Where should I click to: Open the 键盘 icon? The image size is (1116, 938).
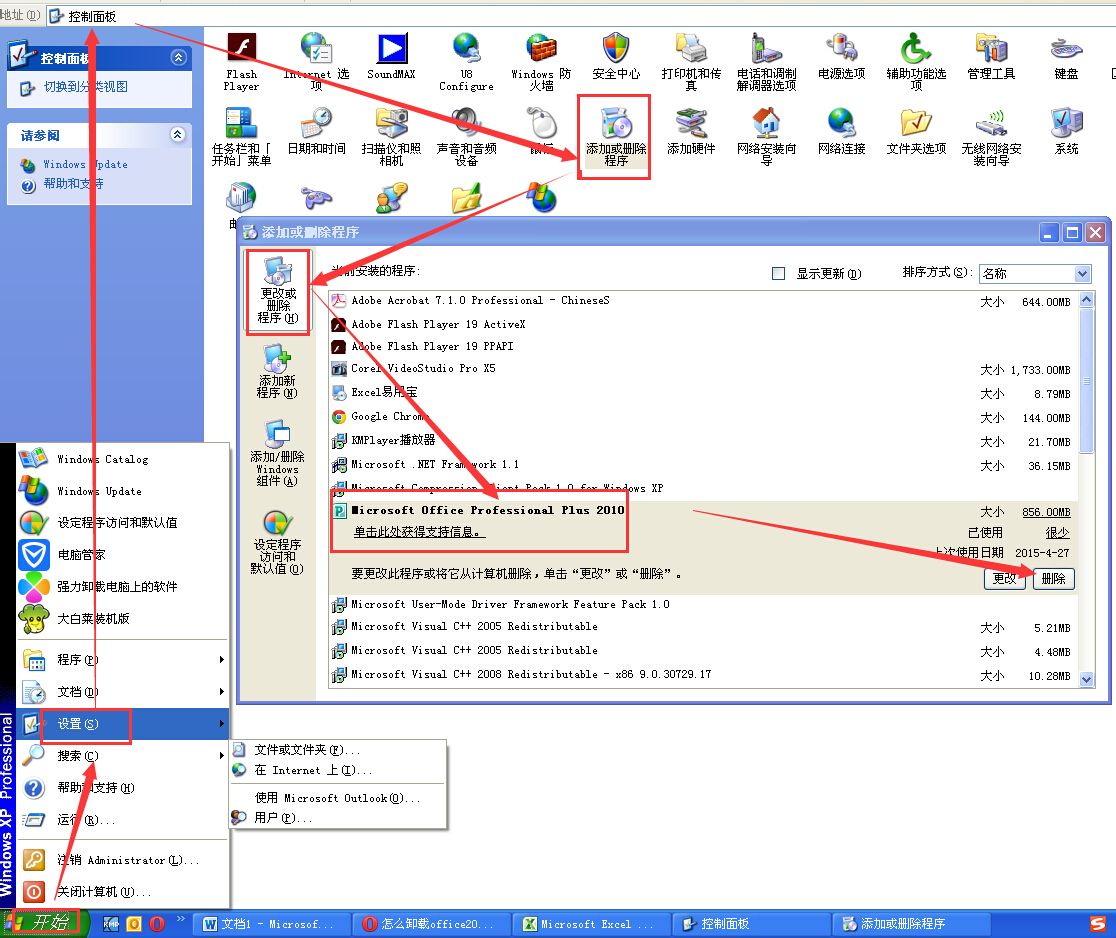click(x=1066, y=56)
